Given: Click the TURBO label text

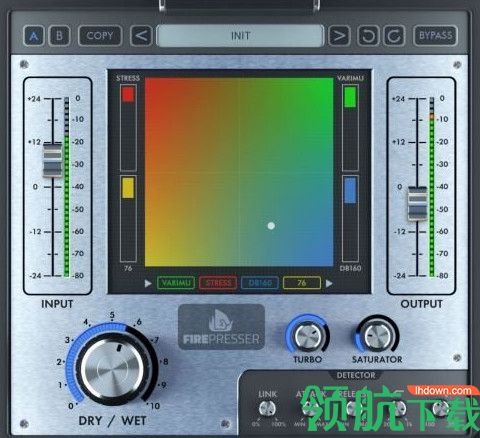Looking at the screenshot, I should (x=307, y=359).
